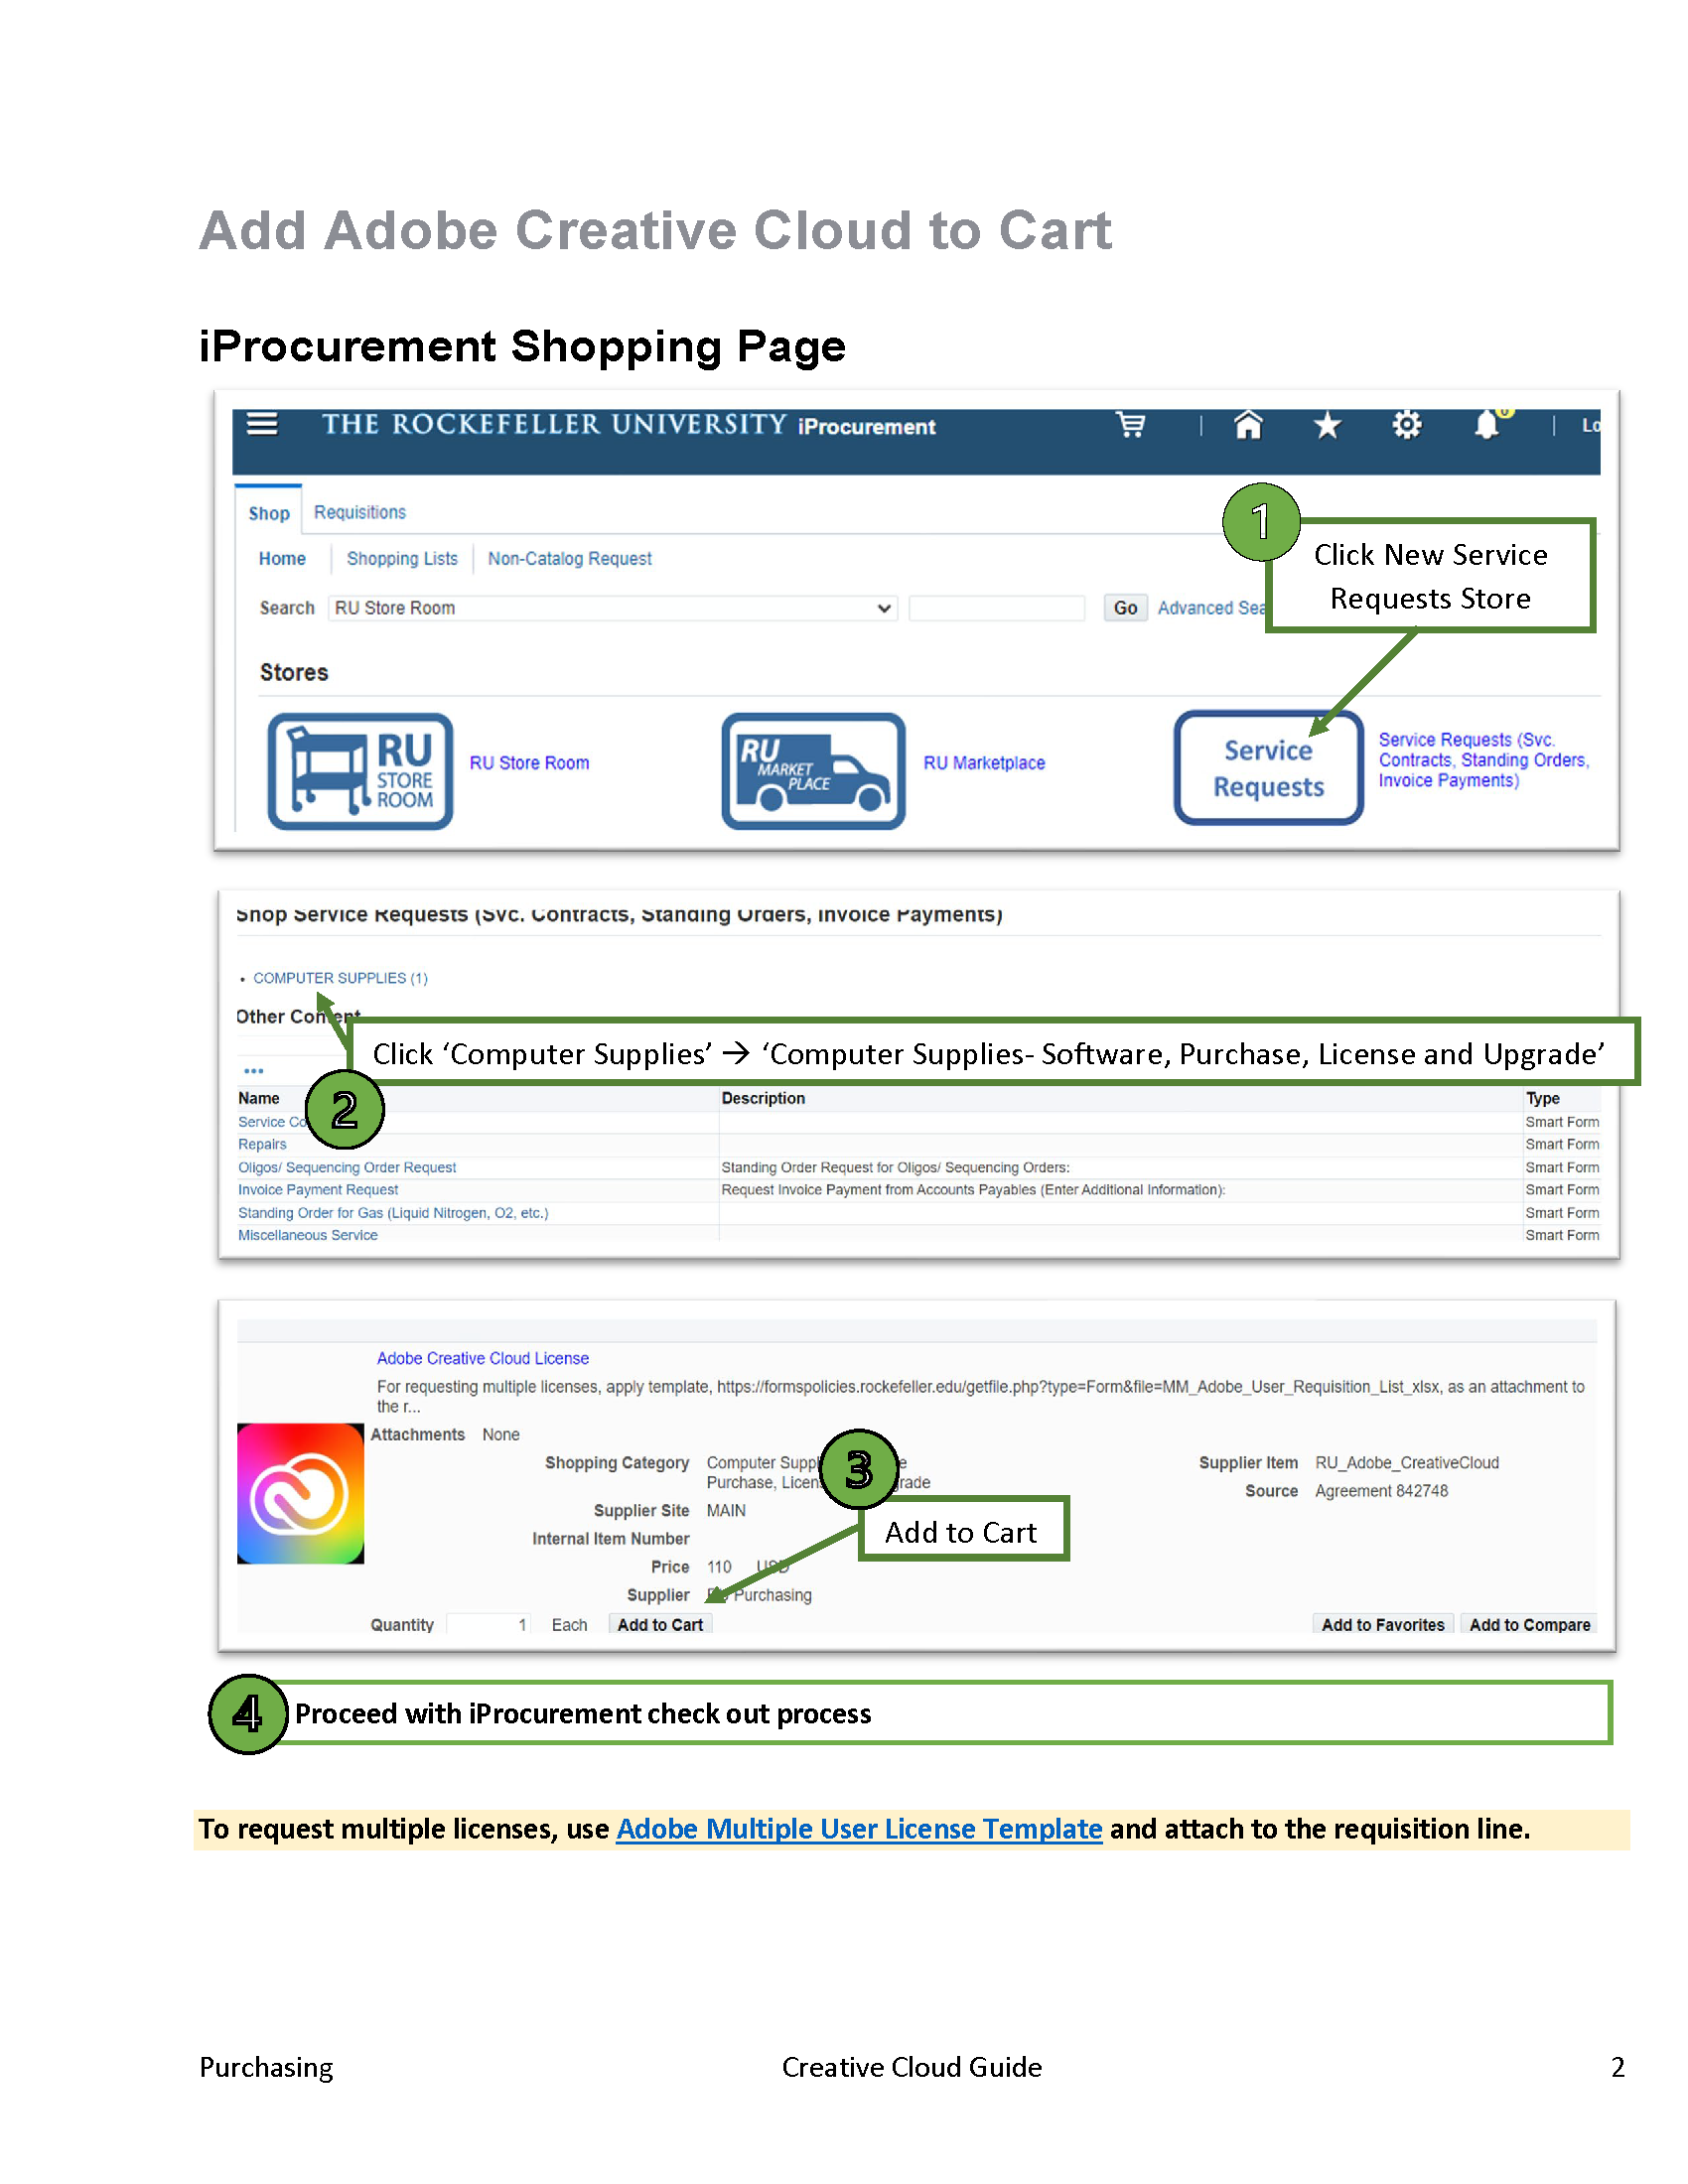Click the Adobe Creative Cloud thumbnail

coord(300,1493)
